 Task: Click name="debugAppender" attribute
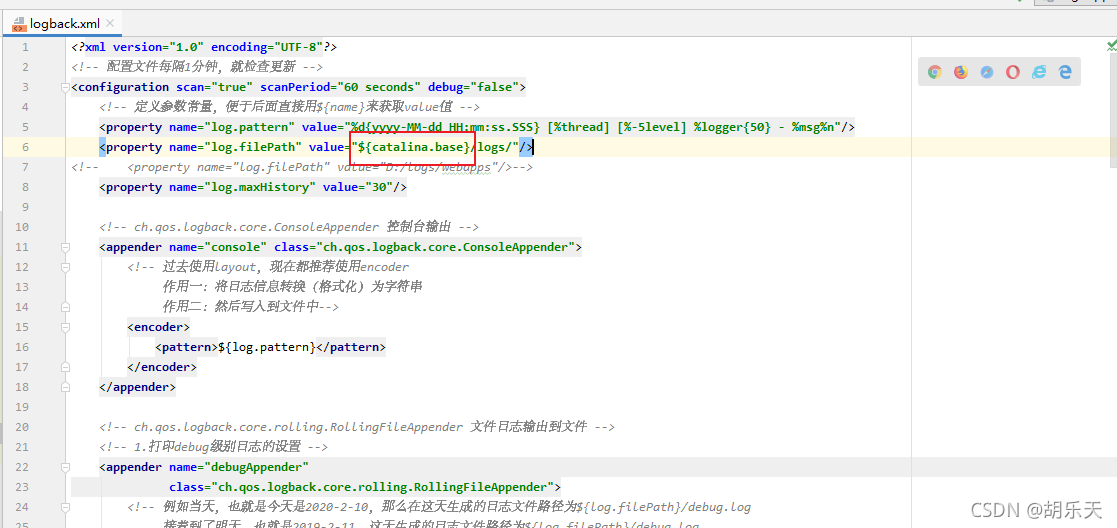click(239, 466)
